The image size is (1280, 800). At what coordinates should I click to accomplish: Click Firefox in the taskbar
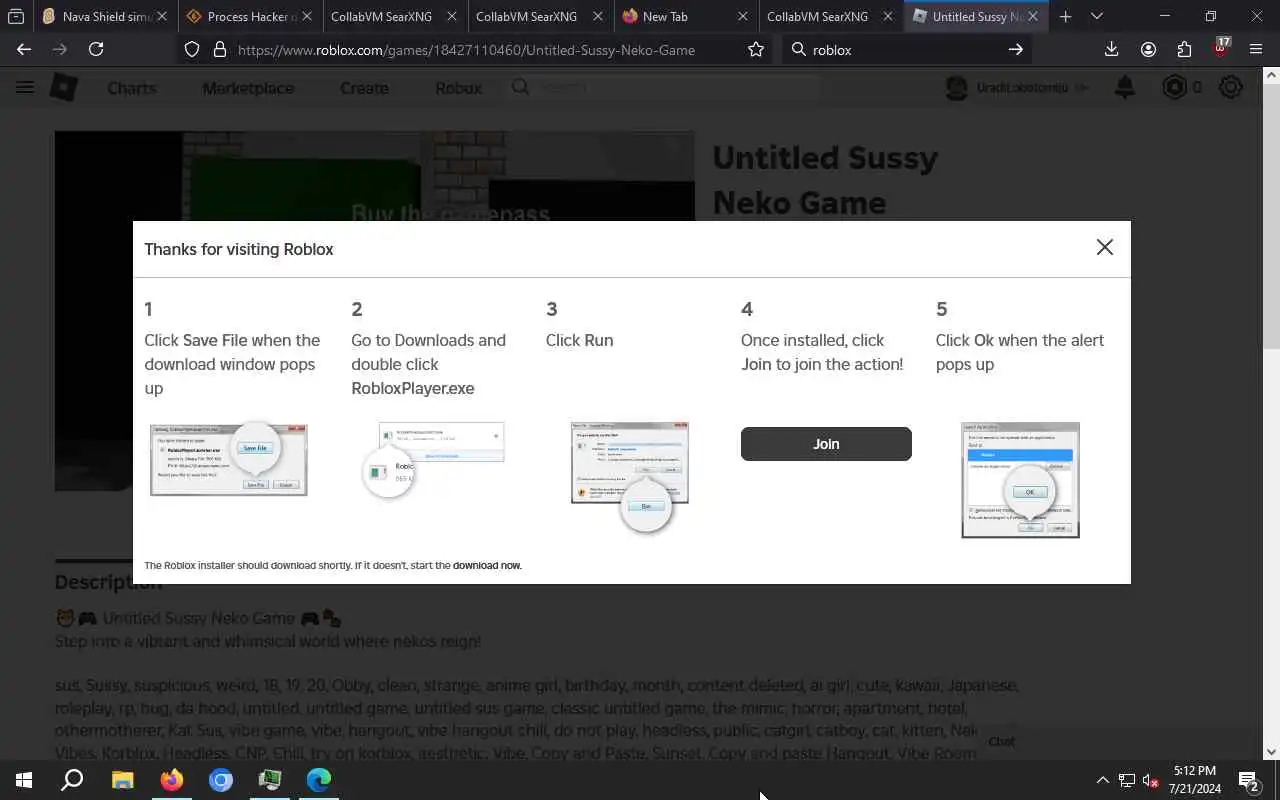pyautogui.click(x=172, y=780)
